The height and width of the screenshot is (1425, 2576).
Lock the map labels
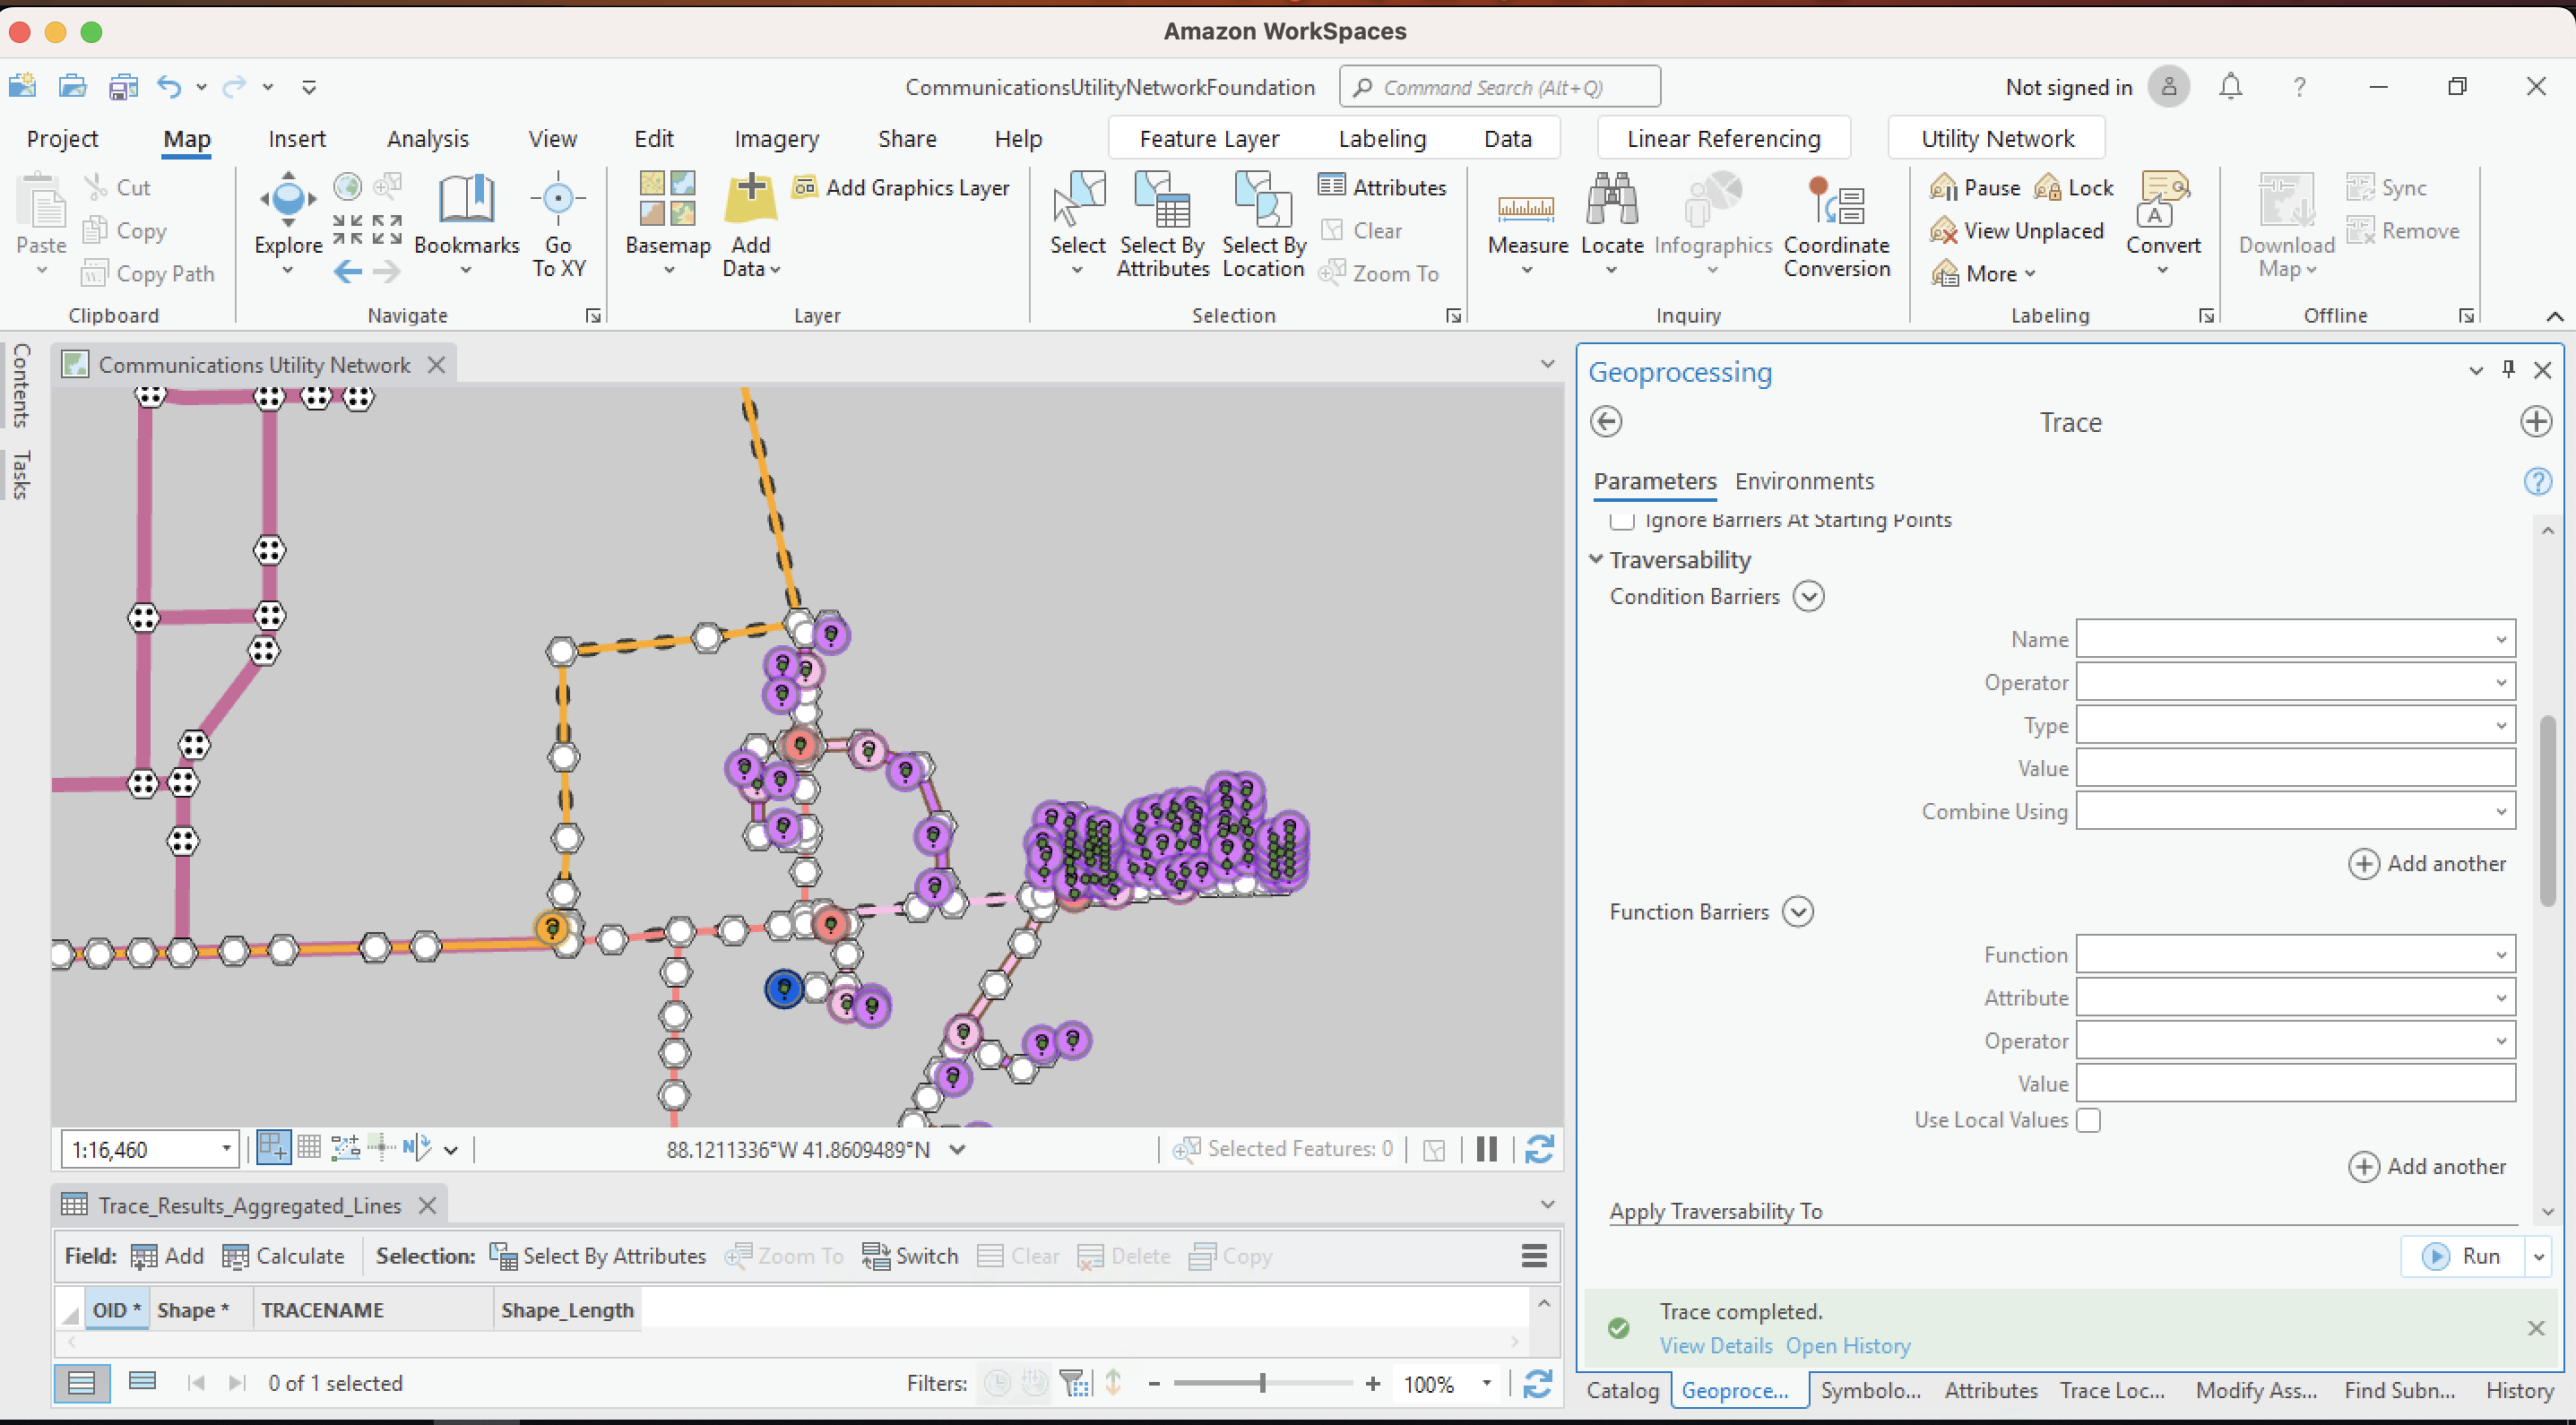tap(2075, 187)
